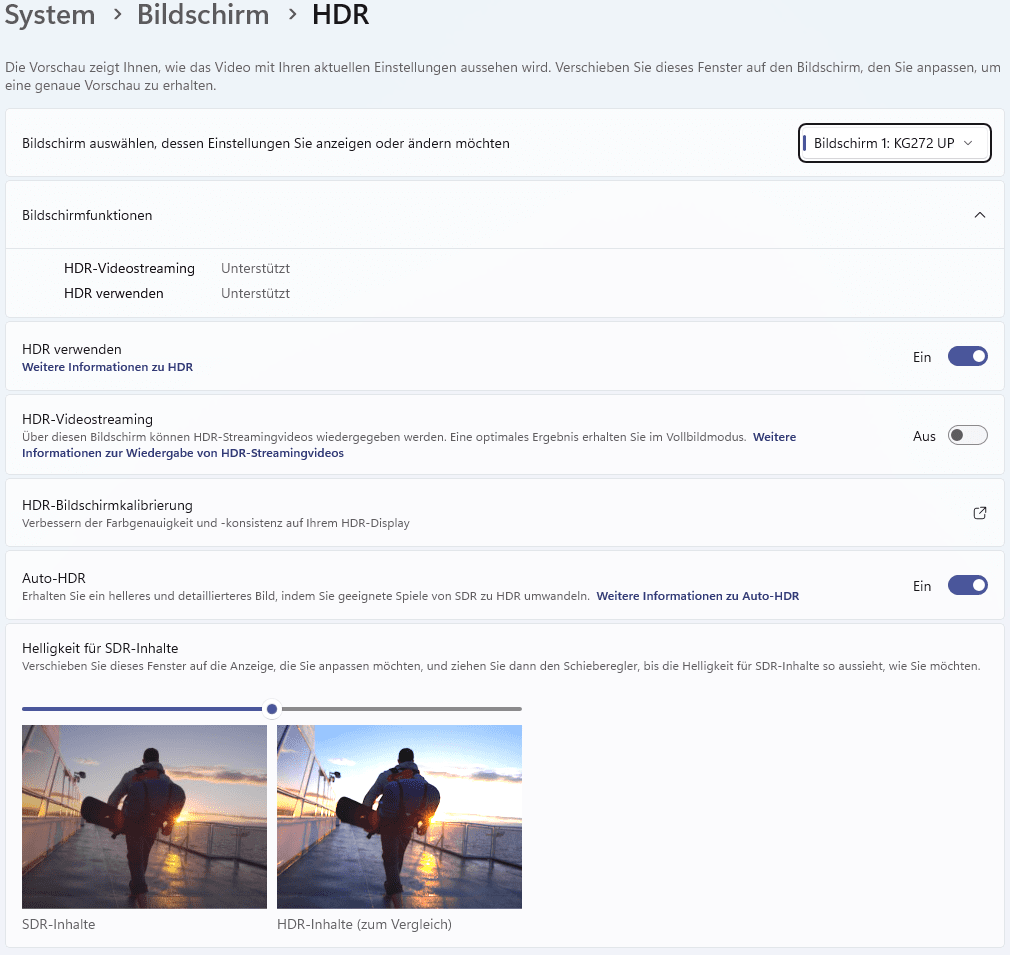Click the Auto-HDR setting title
Screen dimensions: 1010x955
pos(53,578)
